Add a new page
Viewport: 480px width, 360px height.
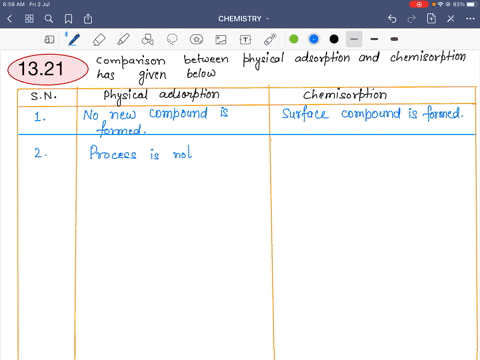[x=431, y=19]
